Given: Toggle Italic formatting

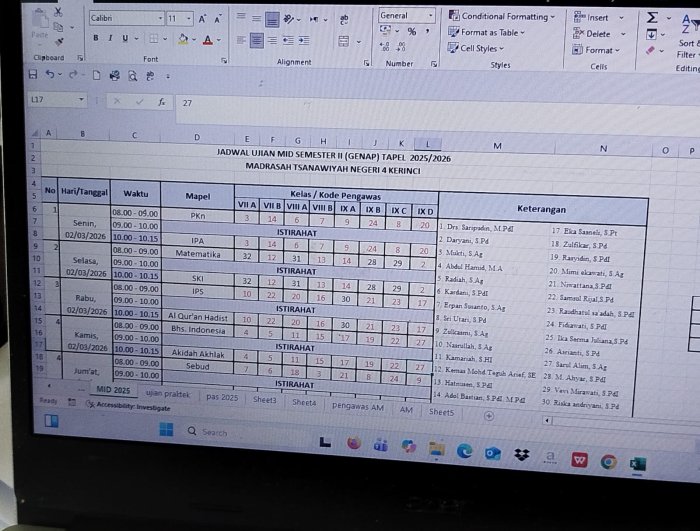Looking at the screenshot, I should click(111, 39).
